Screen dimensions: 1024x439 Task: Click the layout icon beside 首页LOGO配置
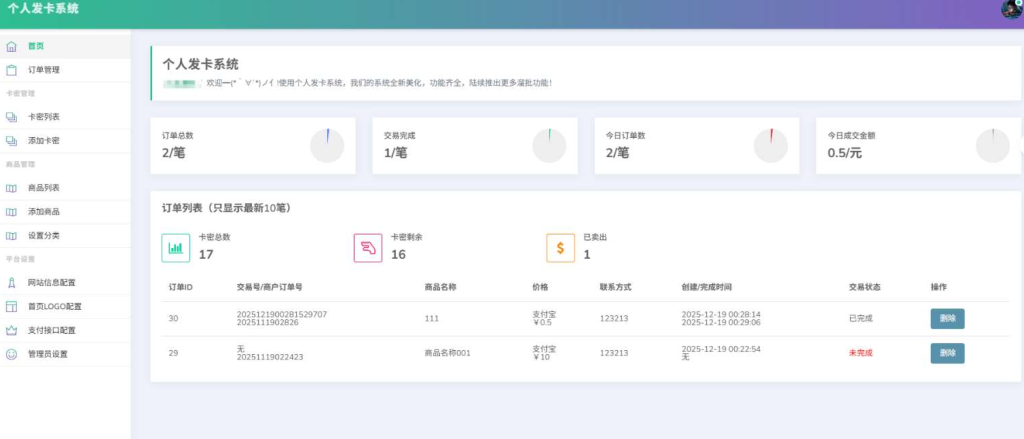coord(11,306)
